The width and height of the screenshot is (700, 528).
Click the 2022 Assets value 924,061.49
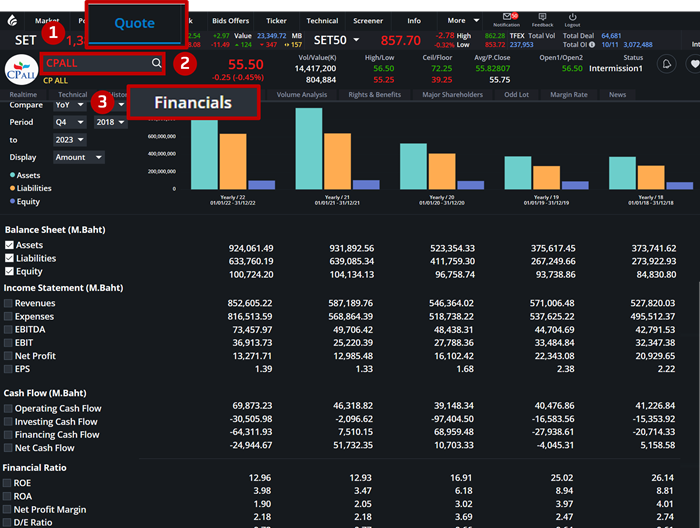click(251, 248)
